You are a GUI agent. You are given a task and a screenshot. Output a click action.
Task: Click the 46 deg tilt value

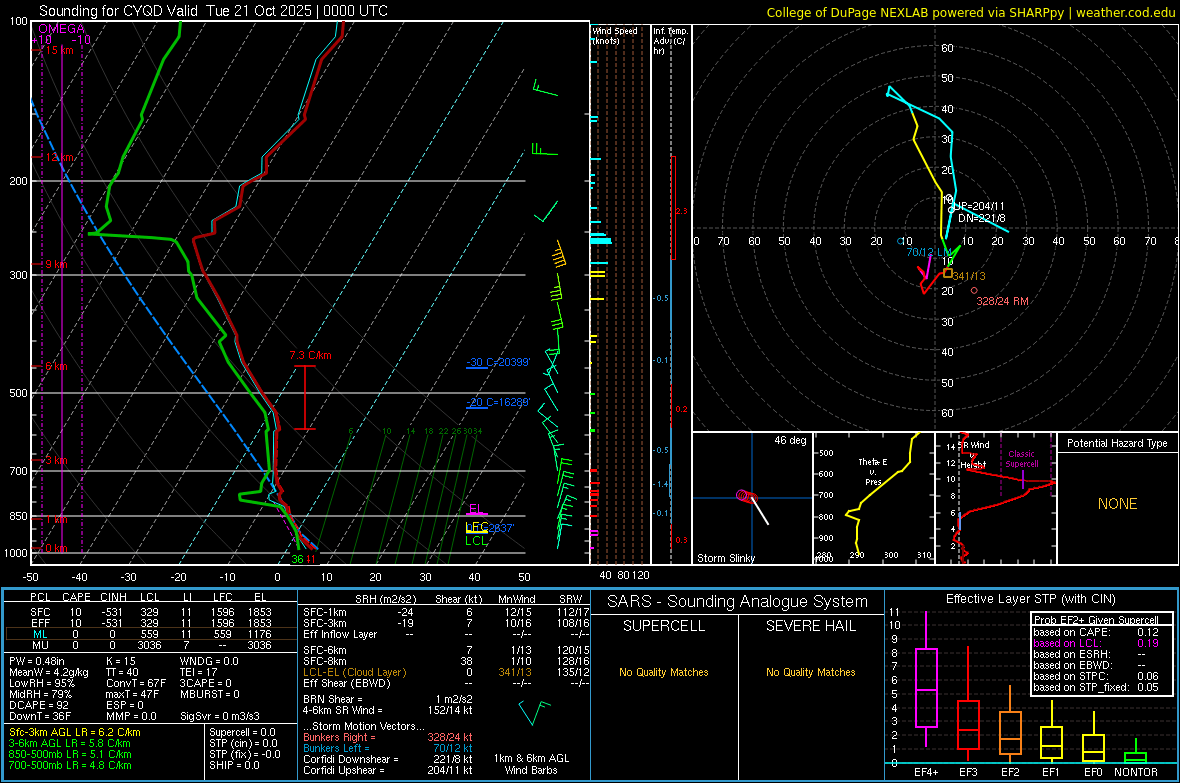pos(790,440)
